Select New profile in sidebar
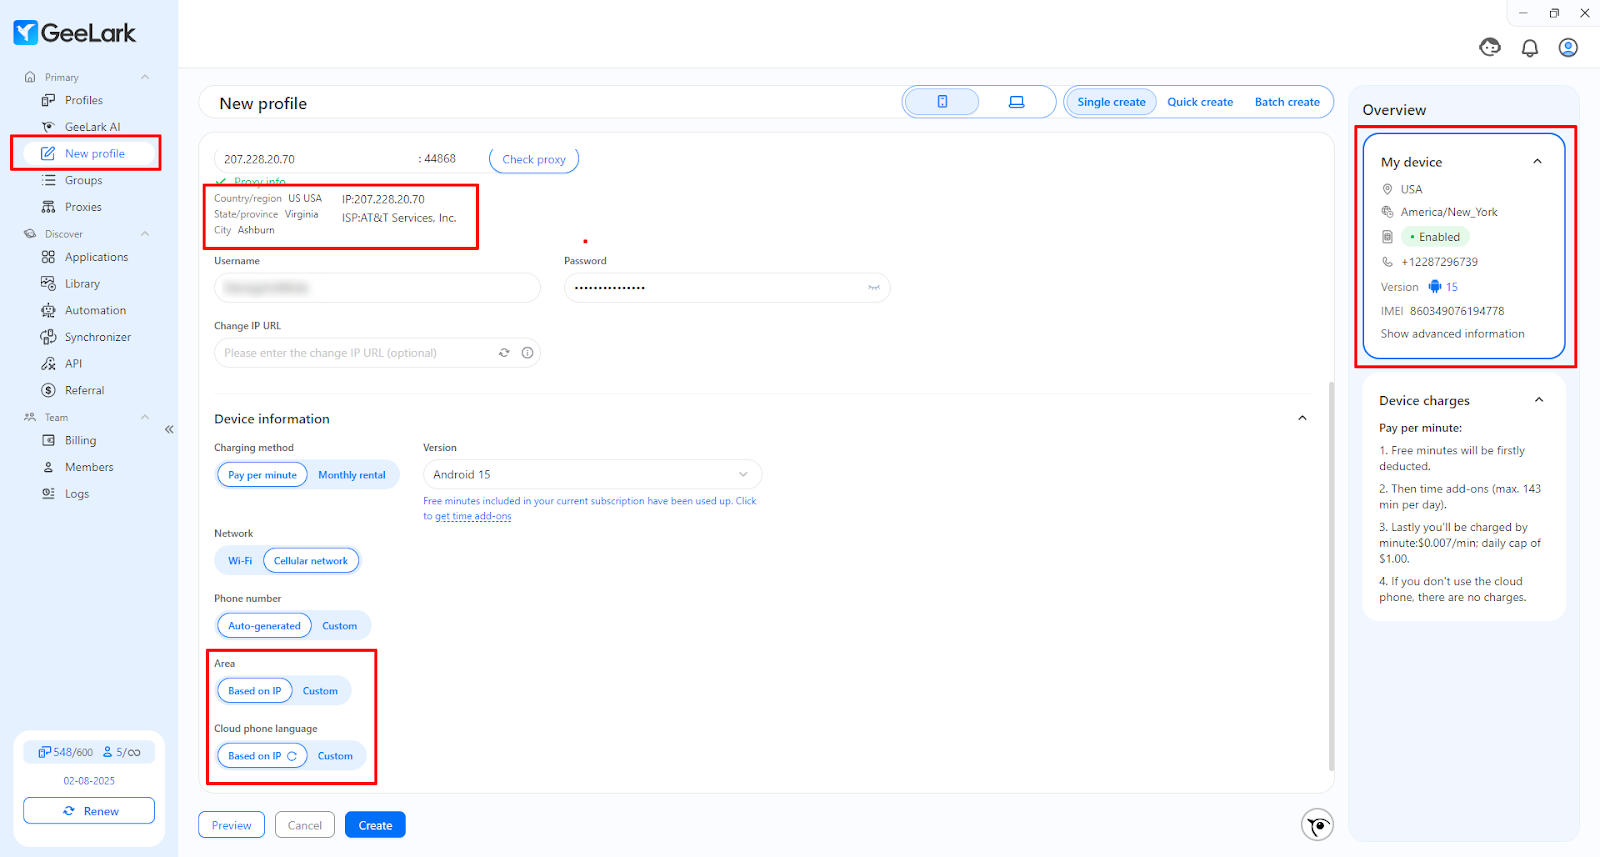 [x=90, y=154]
